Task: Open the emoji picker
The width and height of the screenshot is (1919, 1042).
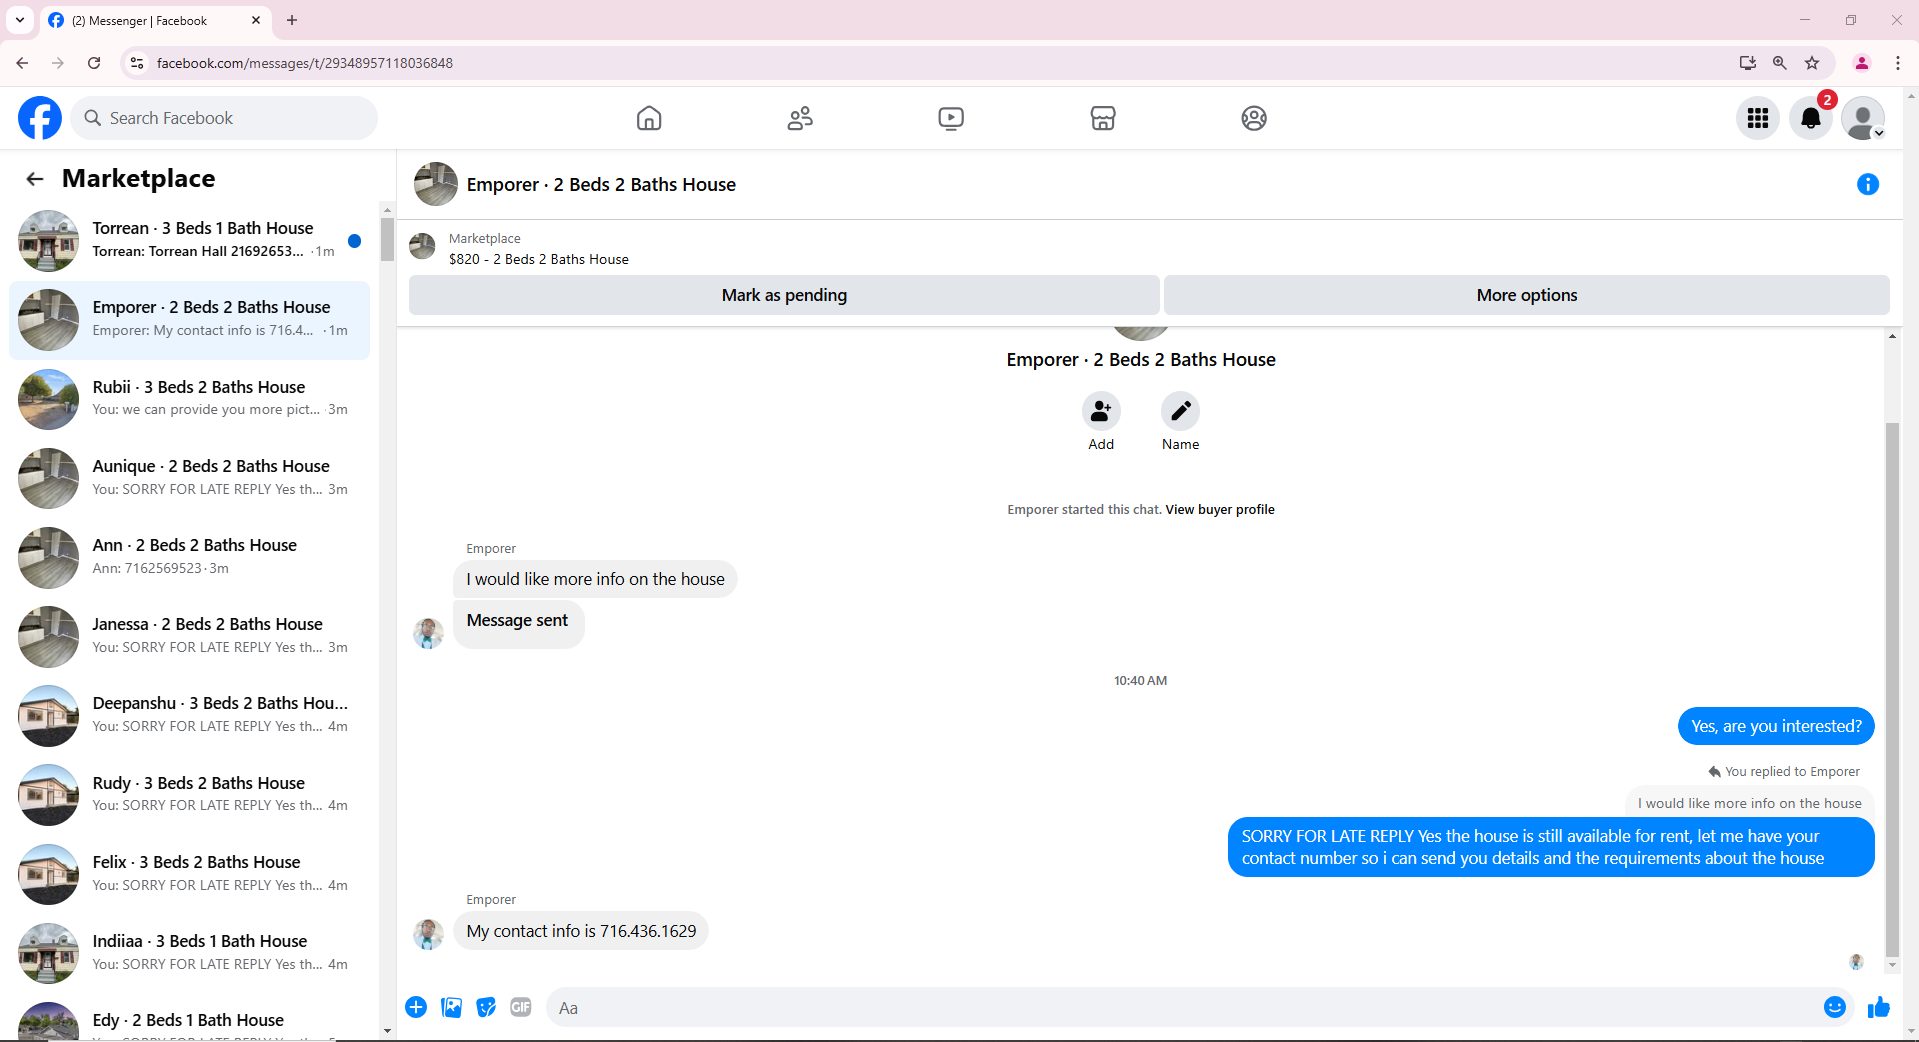Action: pos(1834,1007)
